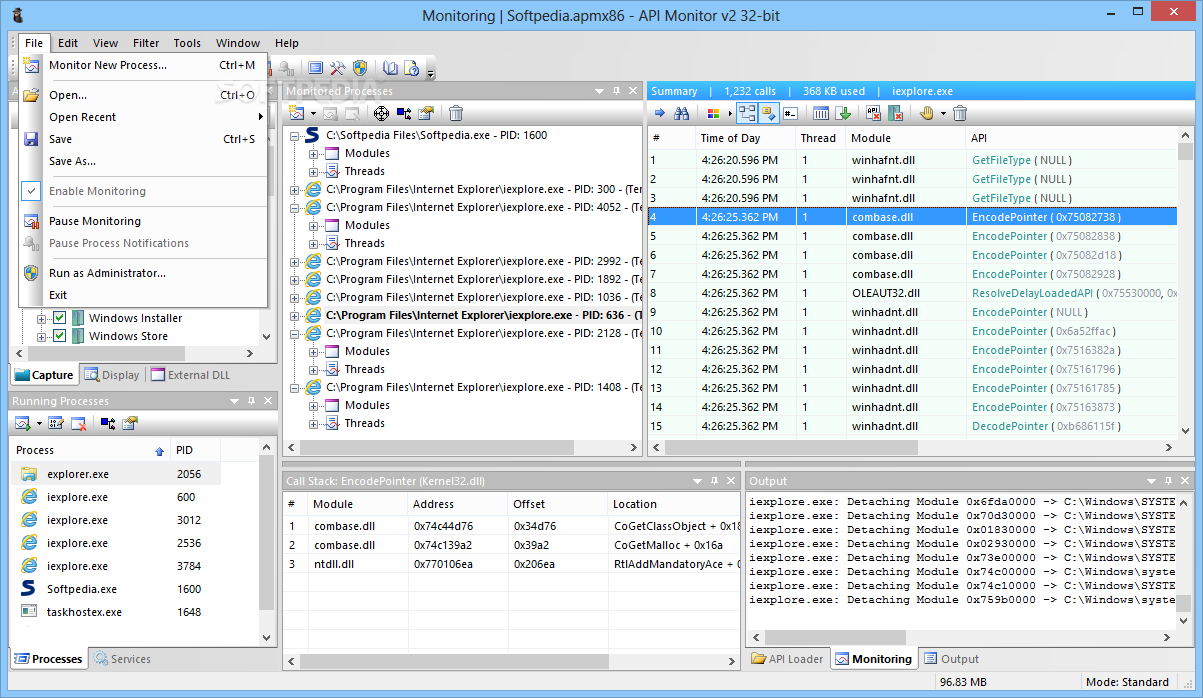The image size is (1203, 698).
Task: Open the Tools menu
Action: click(x=187, y=43)
